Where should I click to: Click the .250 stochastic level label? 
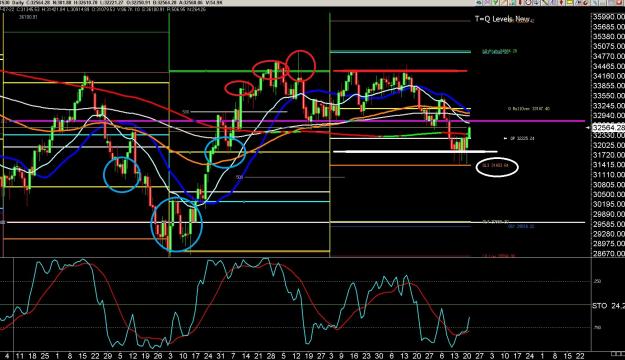(597, 281)
